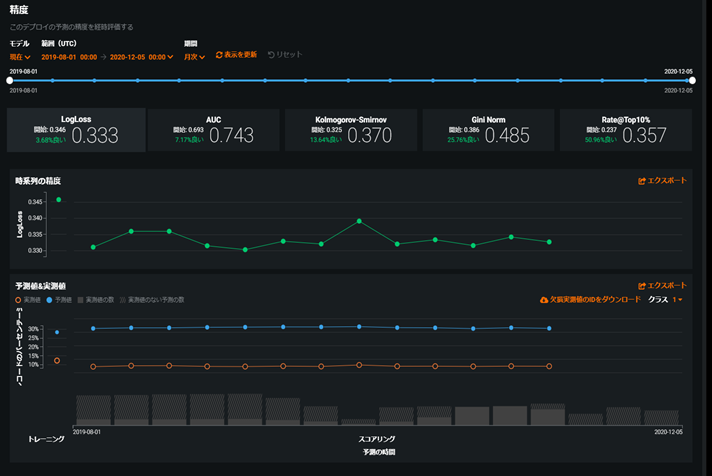This screenshot has height=476, width=712.
Task: Click the refresh icon beside 表示を更新
Action: (219, 55)
